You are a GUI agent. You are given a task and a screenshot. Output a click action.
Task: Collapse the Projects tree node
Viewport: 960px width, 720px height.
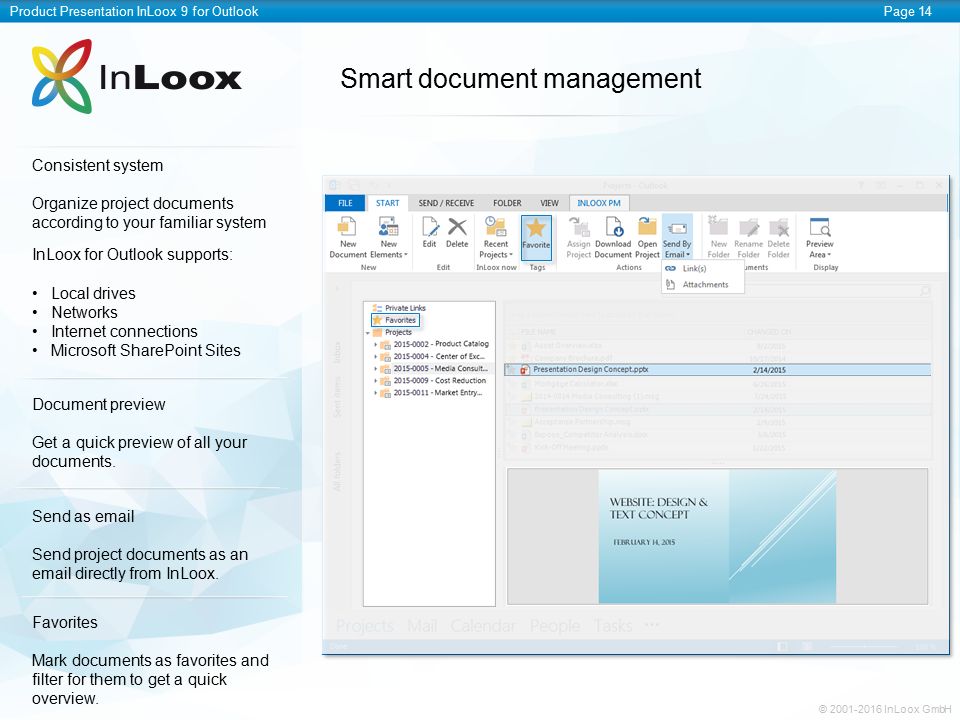coord(368,333)
